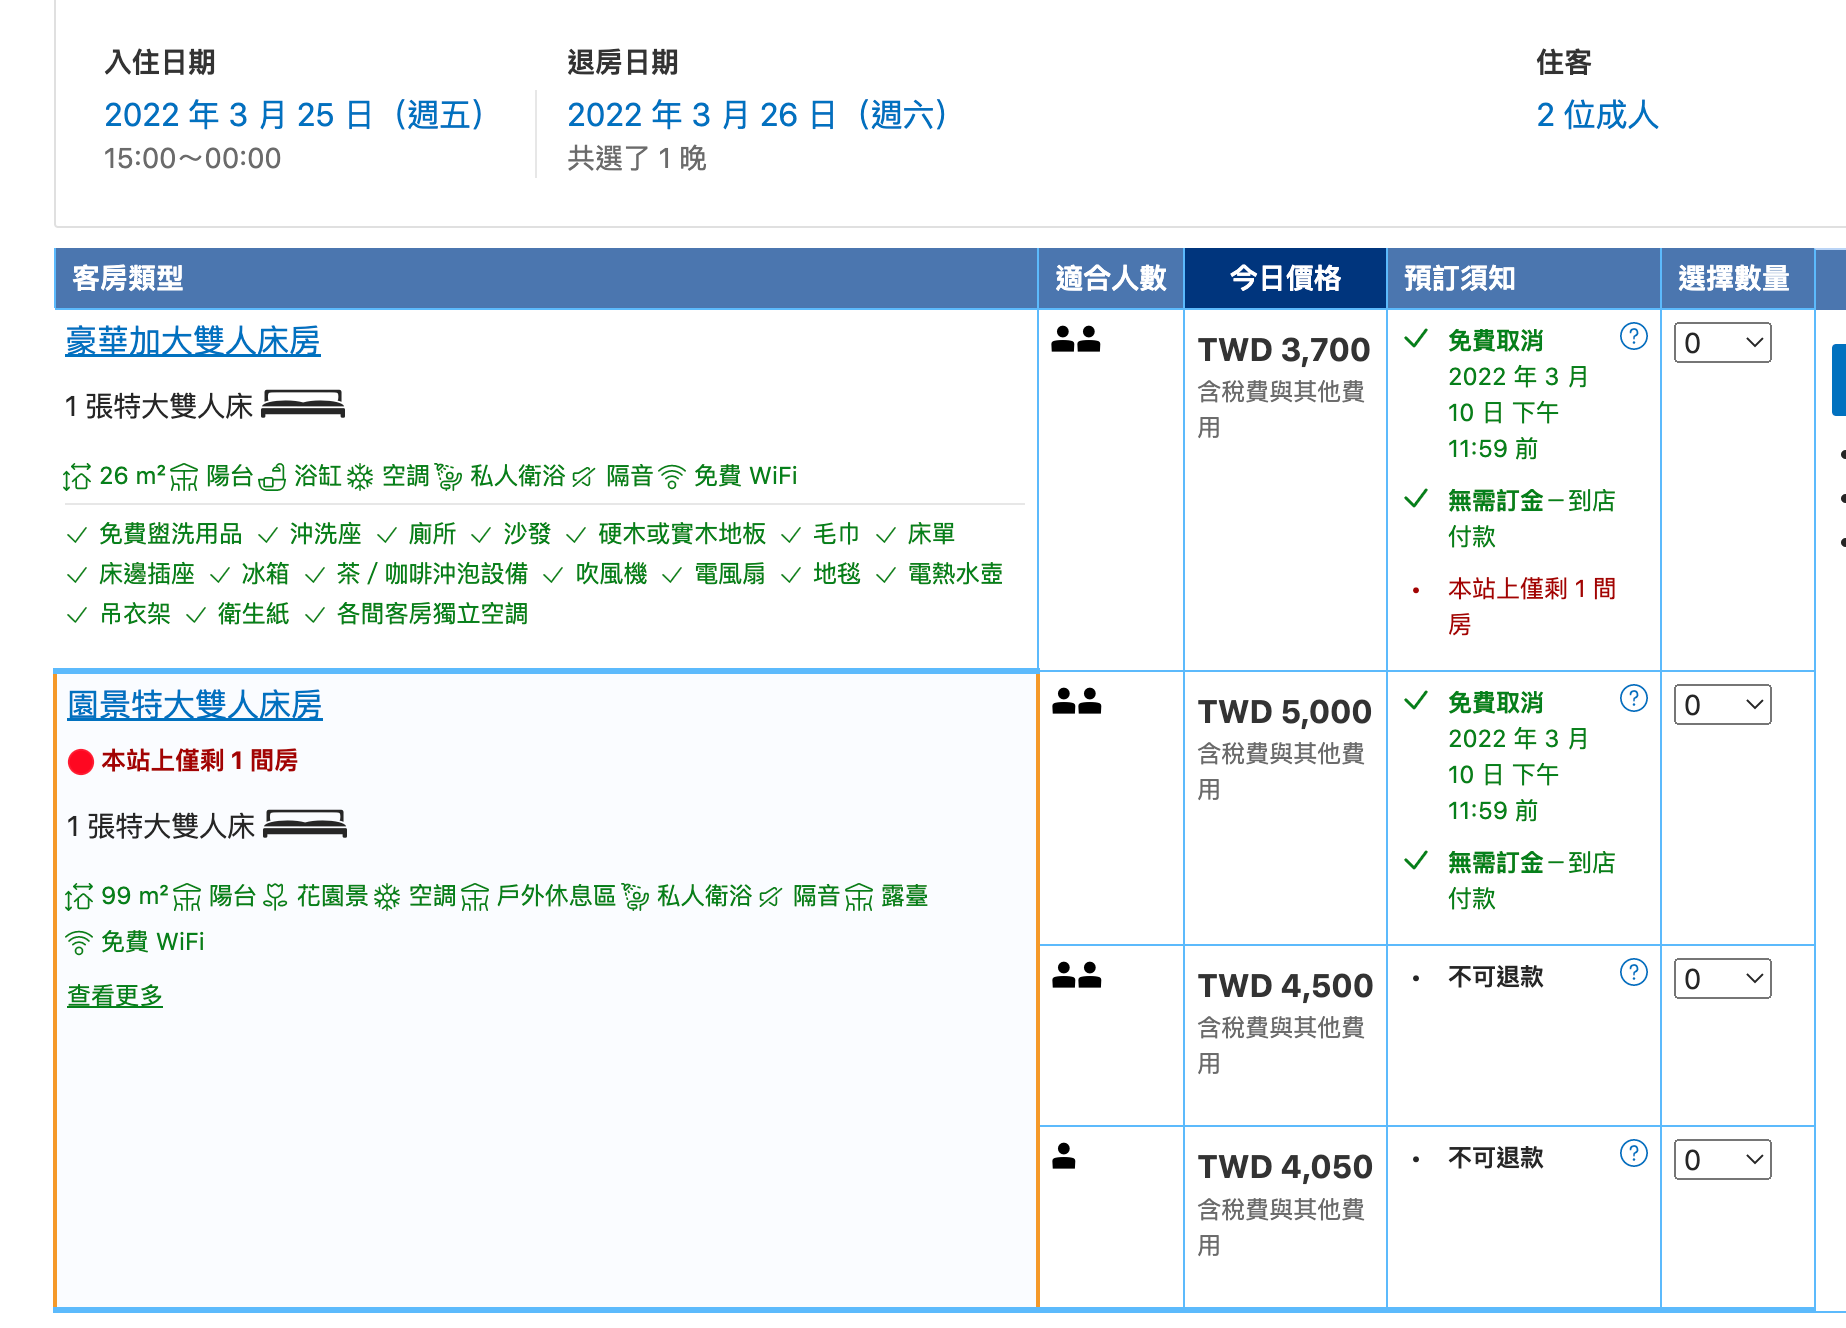This screenshot has width=1846, height=1328.
Task: Open quantity dropdown for TWD 3,700 room
Action: tap(1722, 343)
